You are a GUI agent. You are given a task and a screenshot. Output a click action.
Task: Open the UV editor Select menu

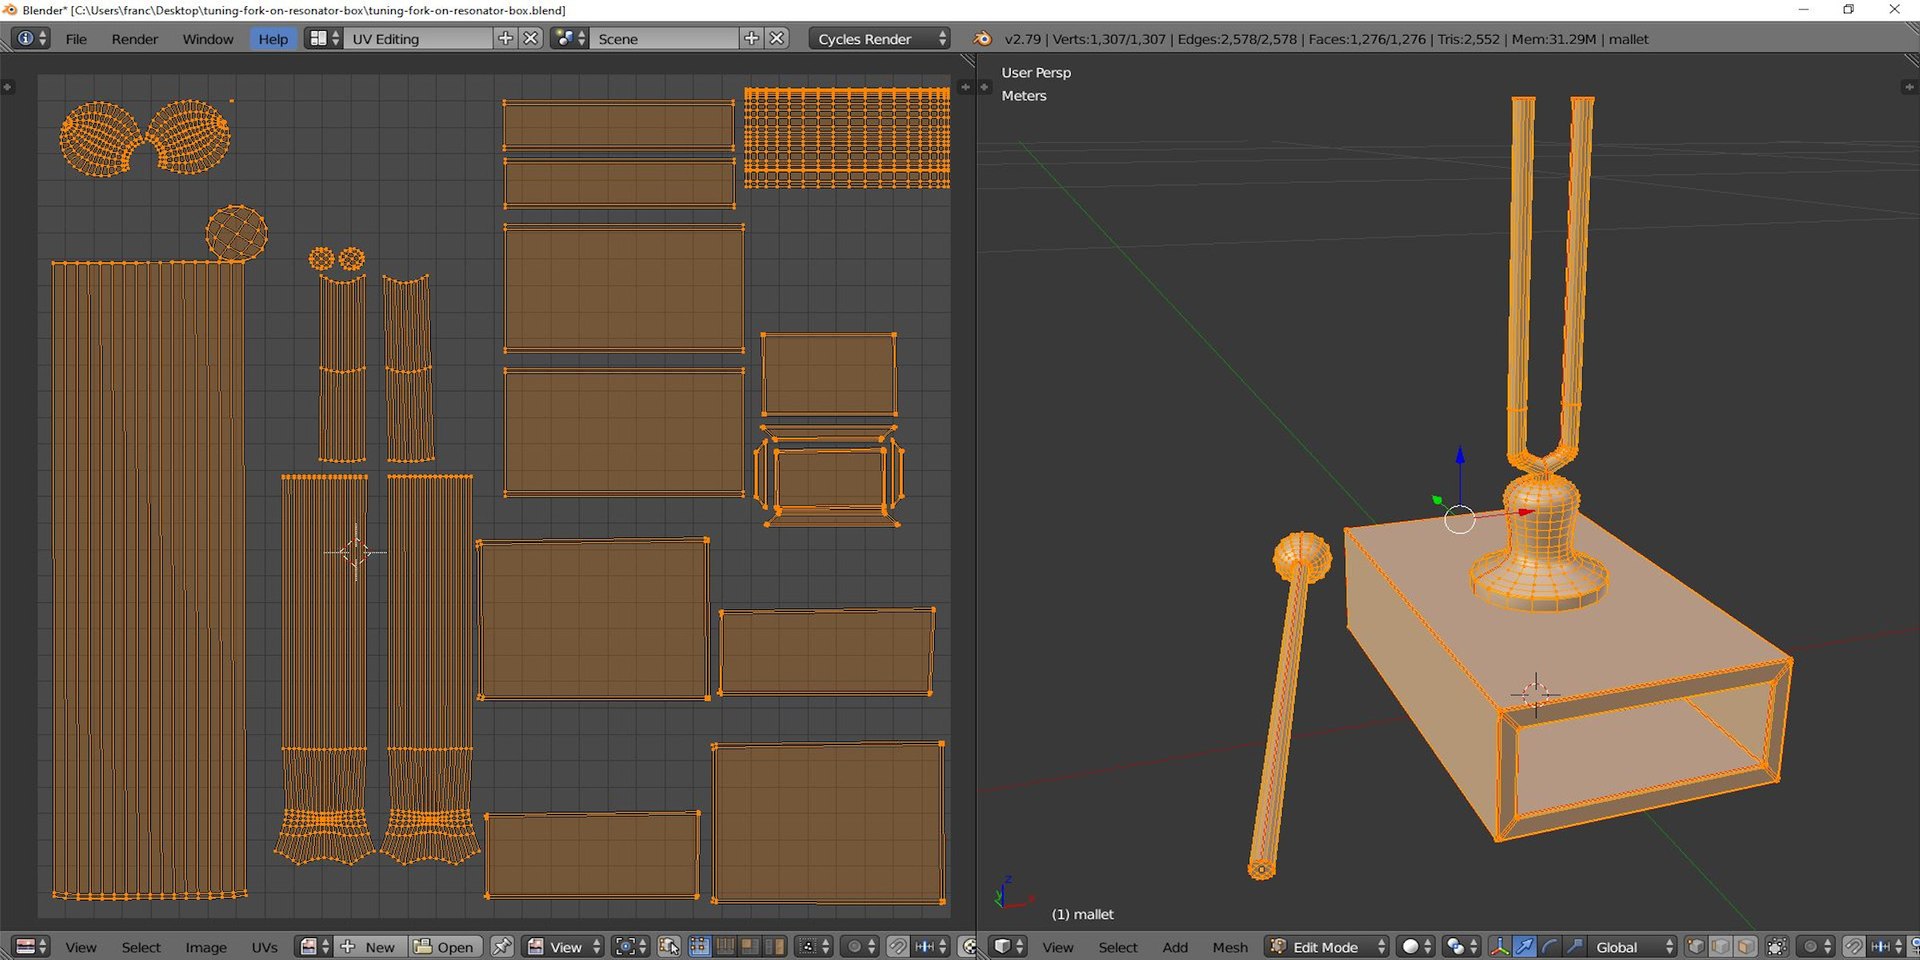click(141, 947)
